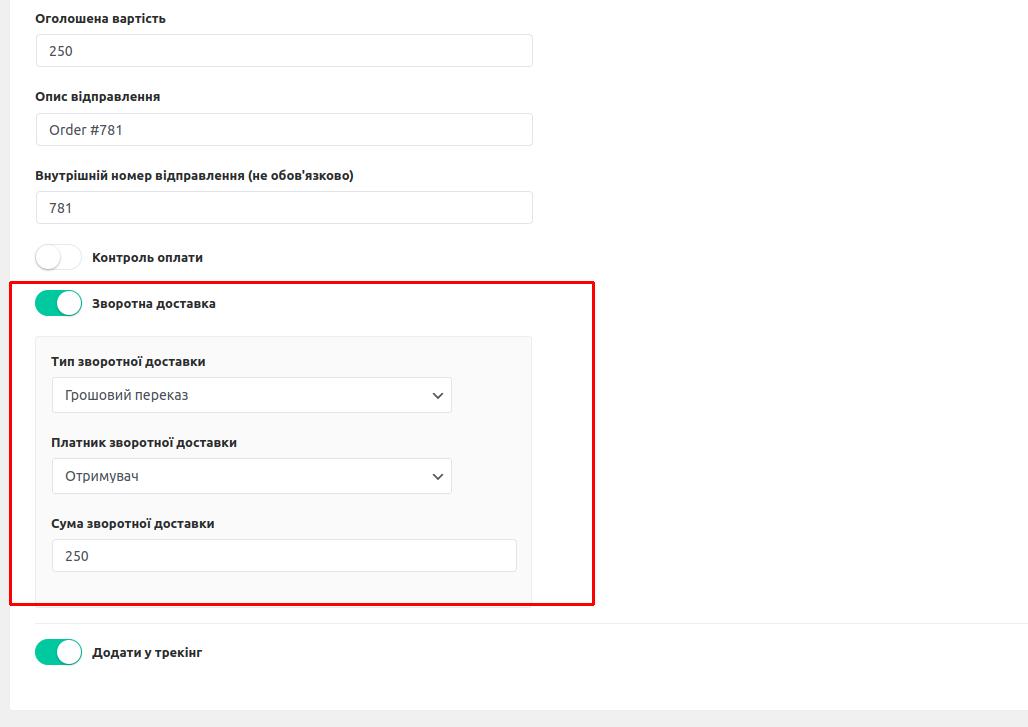Click the chevron arrow in Грошовий переказ select
1028x727 pixels.
[437, 396]
